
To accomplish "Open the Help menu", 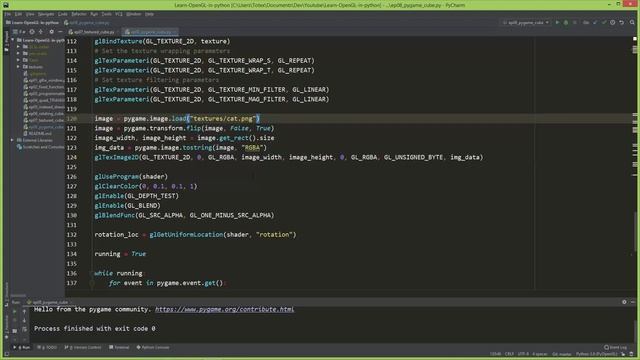I will click(149, 14).
